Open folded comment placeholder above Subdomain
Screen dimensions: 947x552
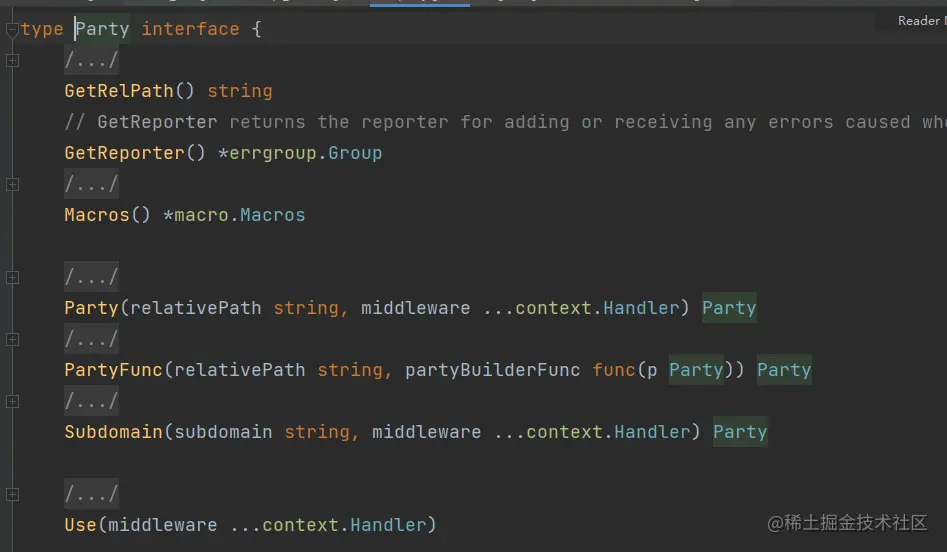tap(91, 401)
